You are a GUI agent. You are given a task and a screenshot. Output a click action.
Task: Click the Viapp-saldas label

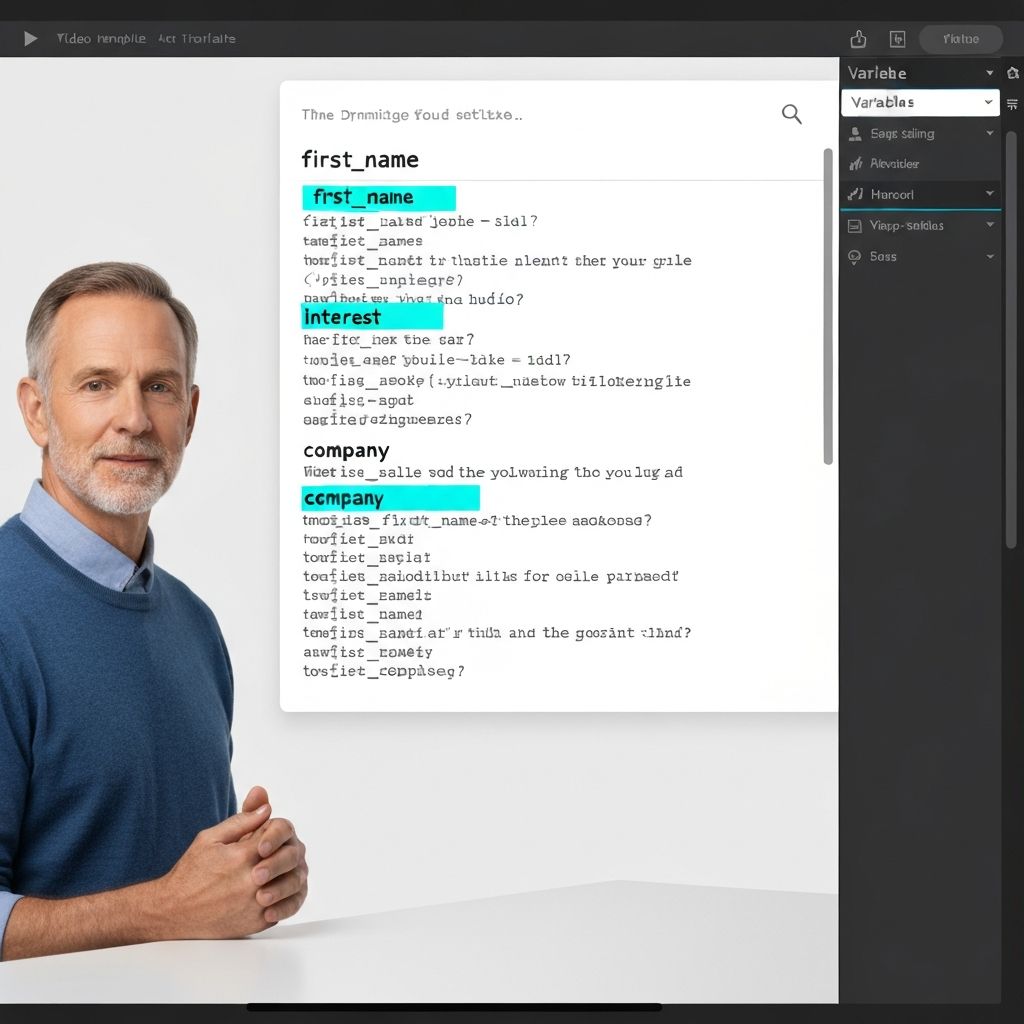click(906, 226)
